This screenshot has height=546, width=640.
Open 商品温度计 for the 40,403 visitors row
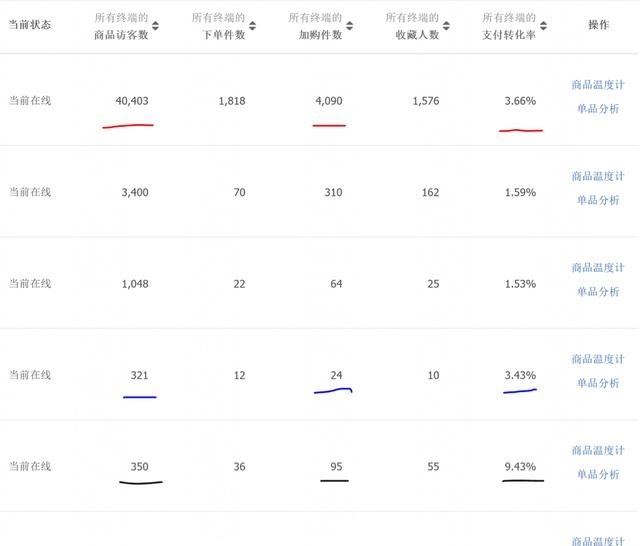[x=598, y=85]
